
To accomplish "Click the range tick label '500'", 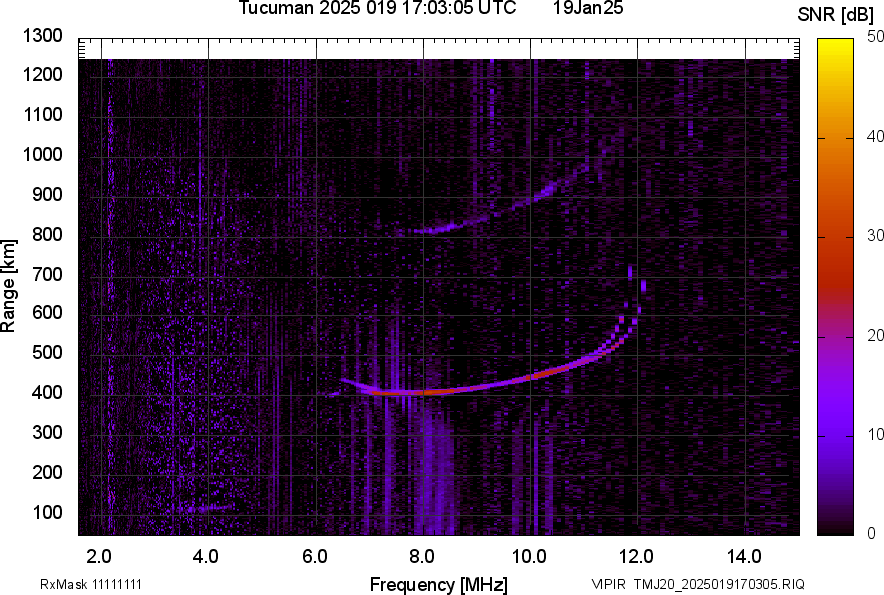I will [x=47, y=352].
